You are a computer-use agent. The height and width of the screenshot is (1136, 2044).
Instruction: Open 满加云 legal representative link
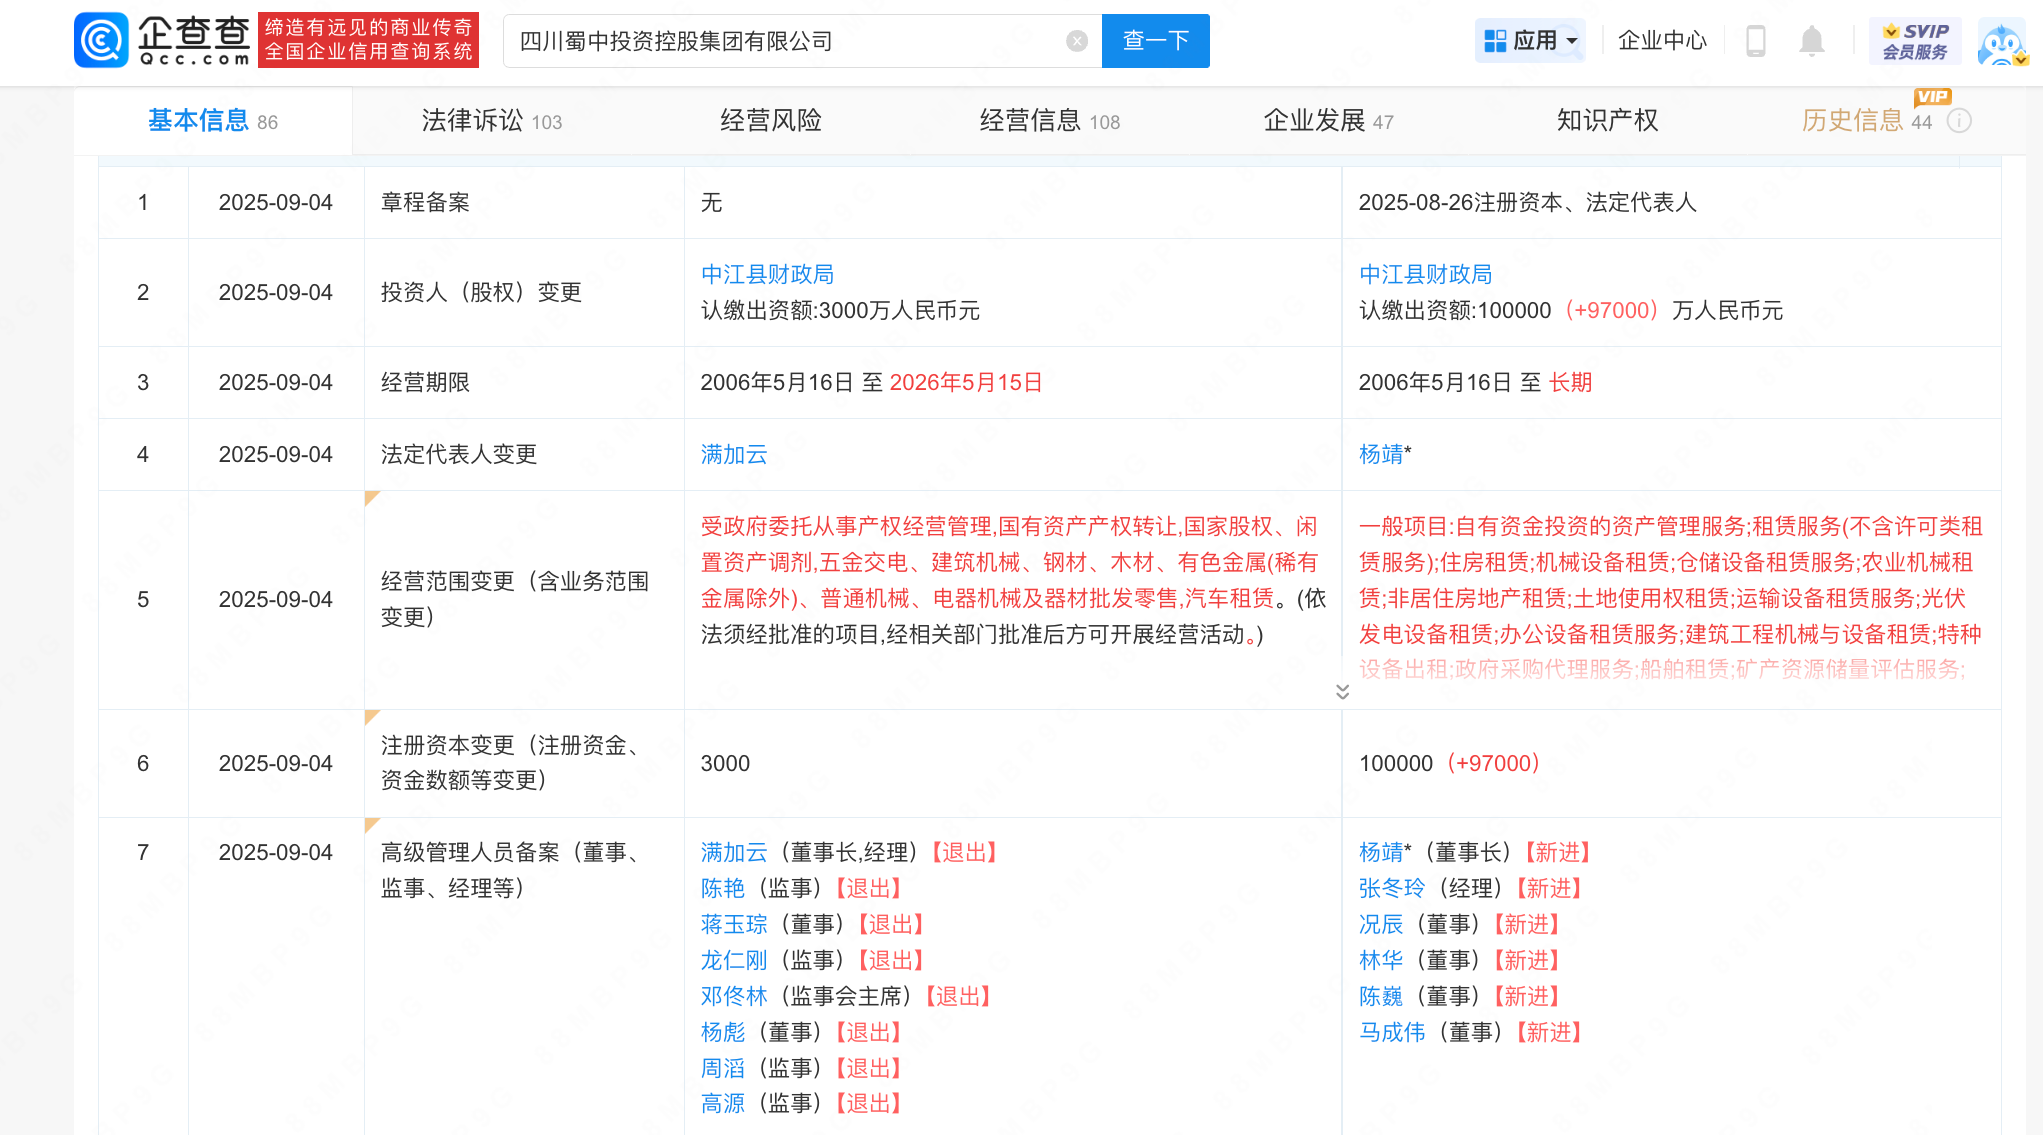pos(734,454)
